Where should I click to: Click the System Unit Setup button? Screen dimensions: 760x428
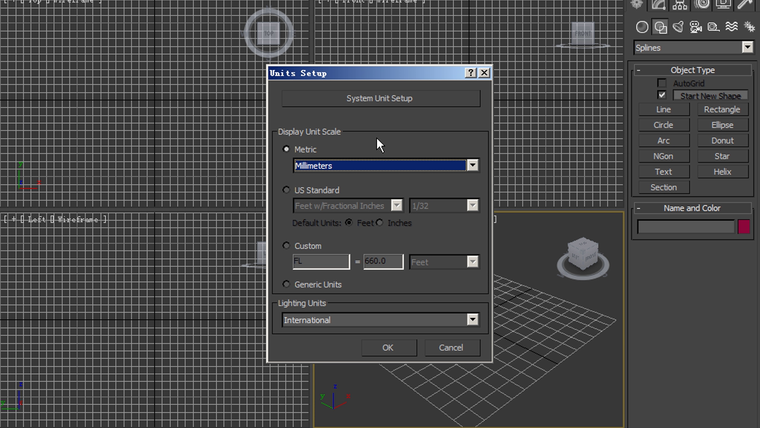pyautogui.click(x=380, y=99)
